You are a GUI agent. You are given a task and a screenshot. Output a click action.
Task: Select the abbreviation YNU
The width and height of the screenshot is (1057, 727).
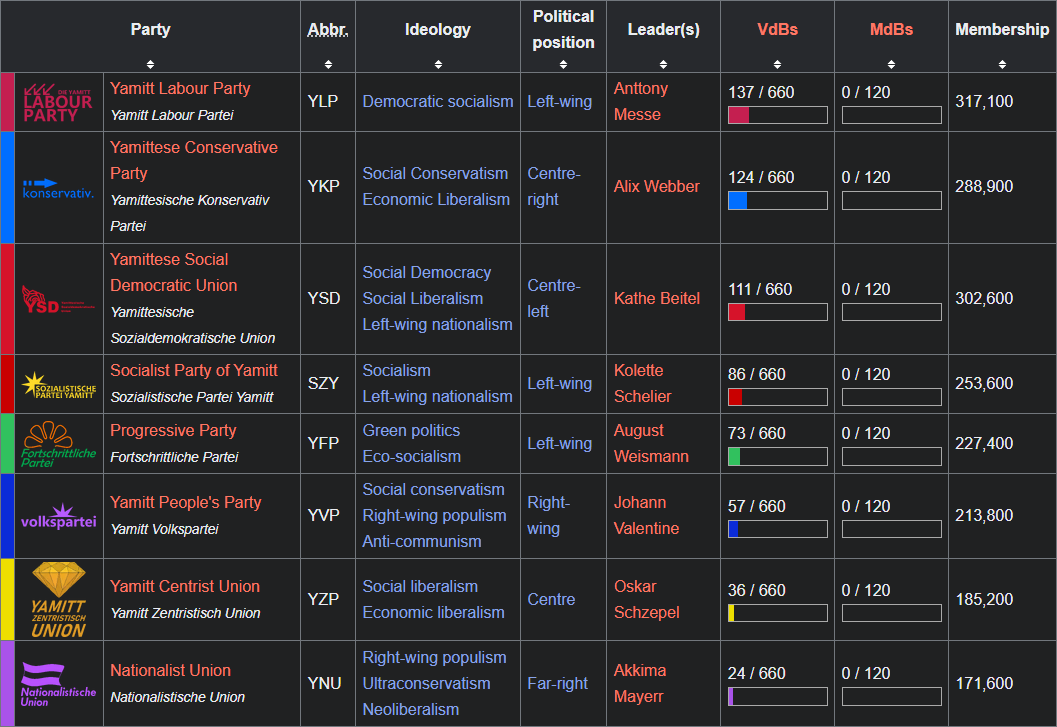pos(324,683)
